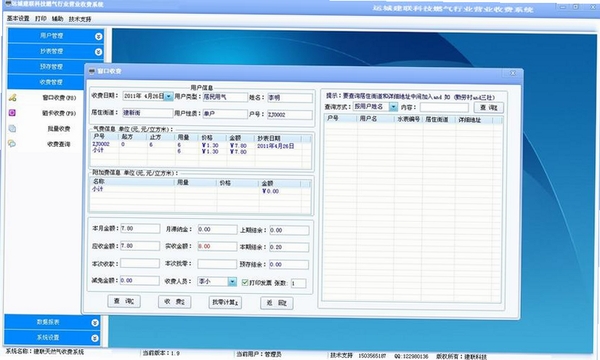
Task: Open 收费查询 in sidebar
Action: click(x=59, y=144)
